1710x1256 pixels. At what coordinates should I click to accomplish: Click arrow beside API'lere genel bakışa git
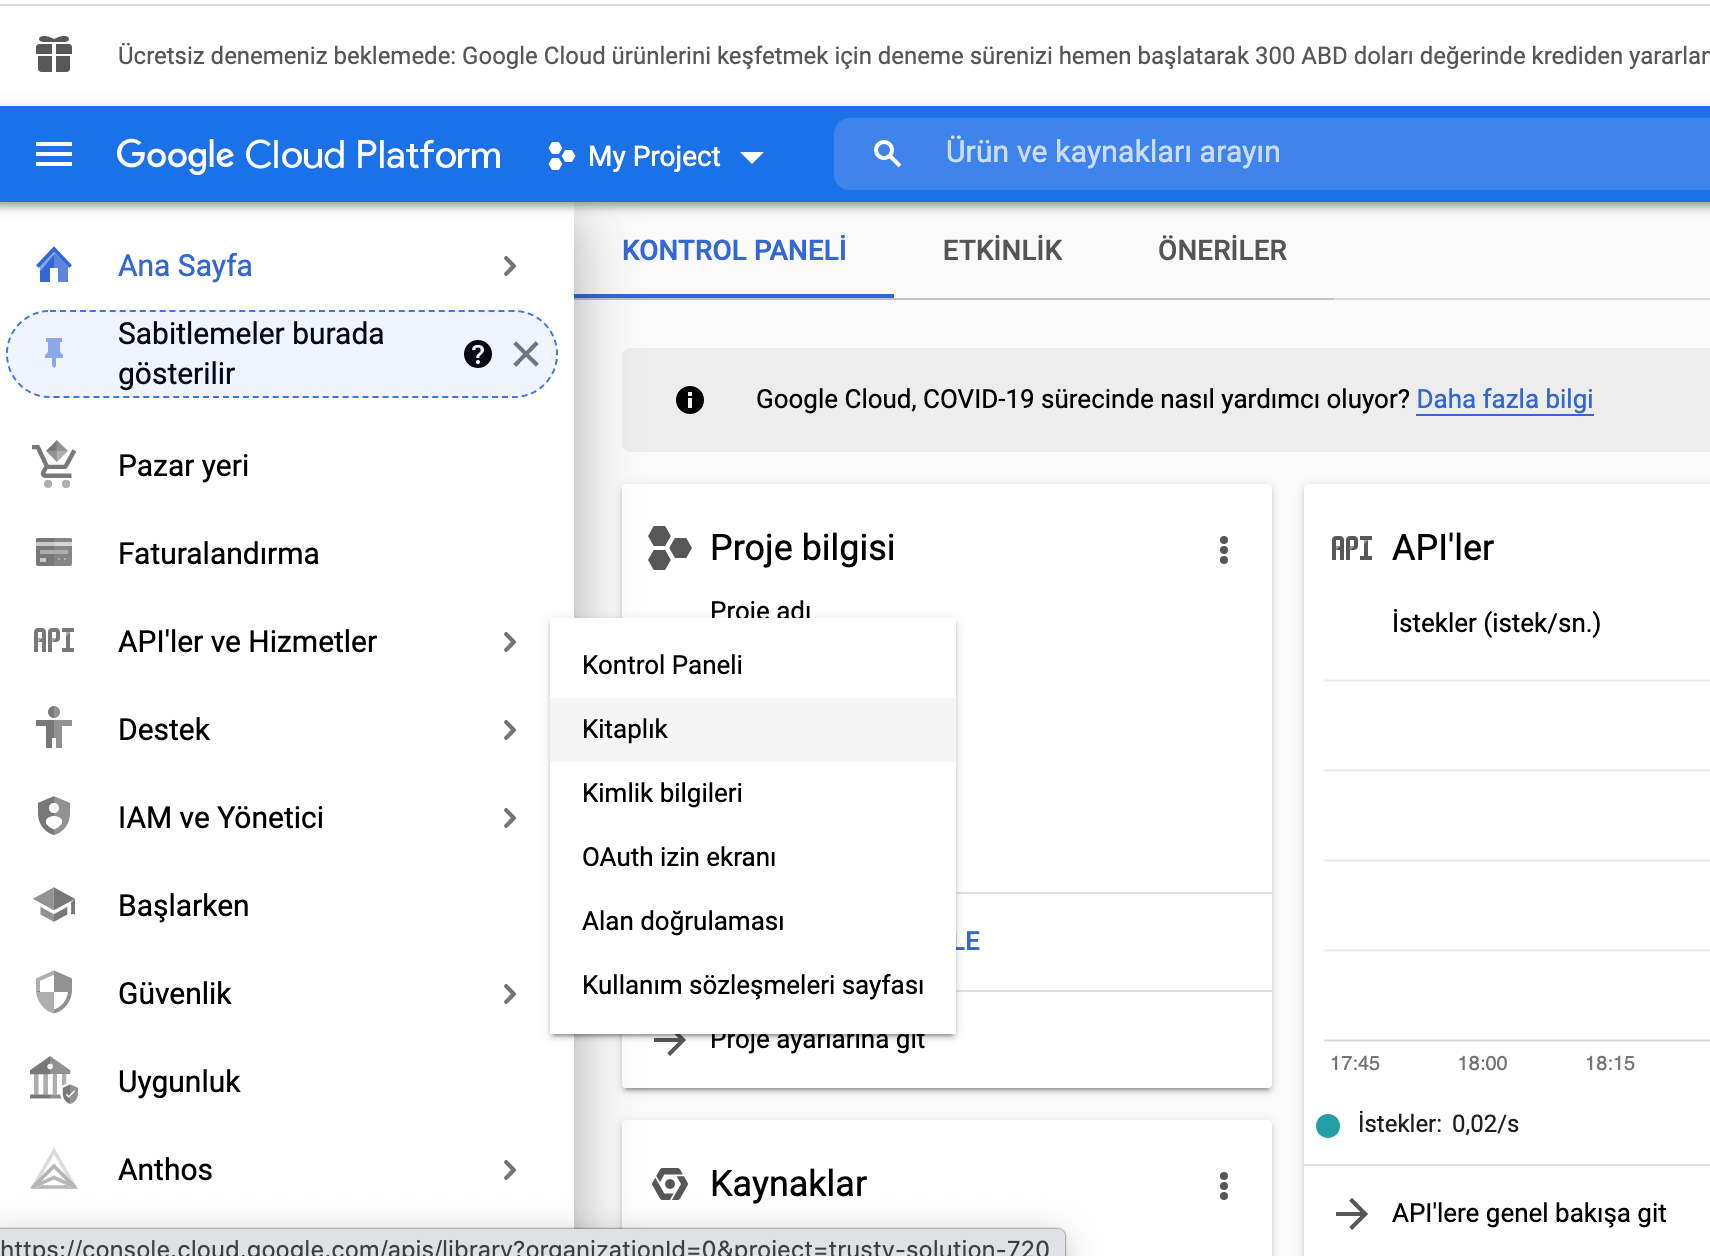click(1351, 1214)
